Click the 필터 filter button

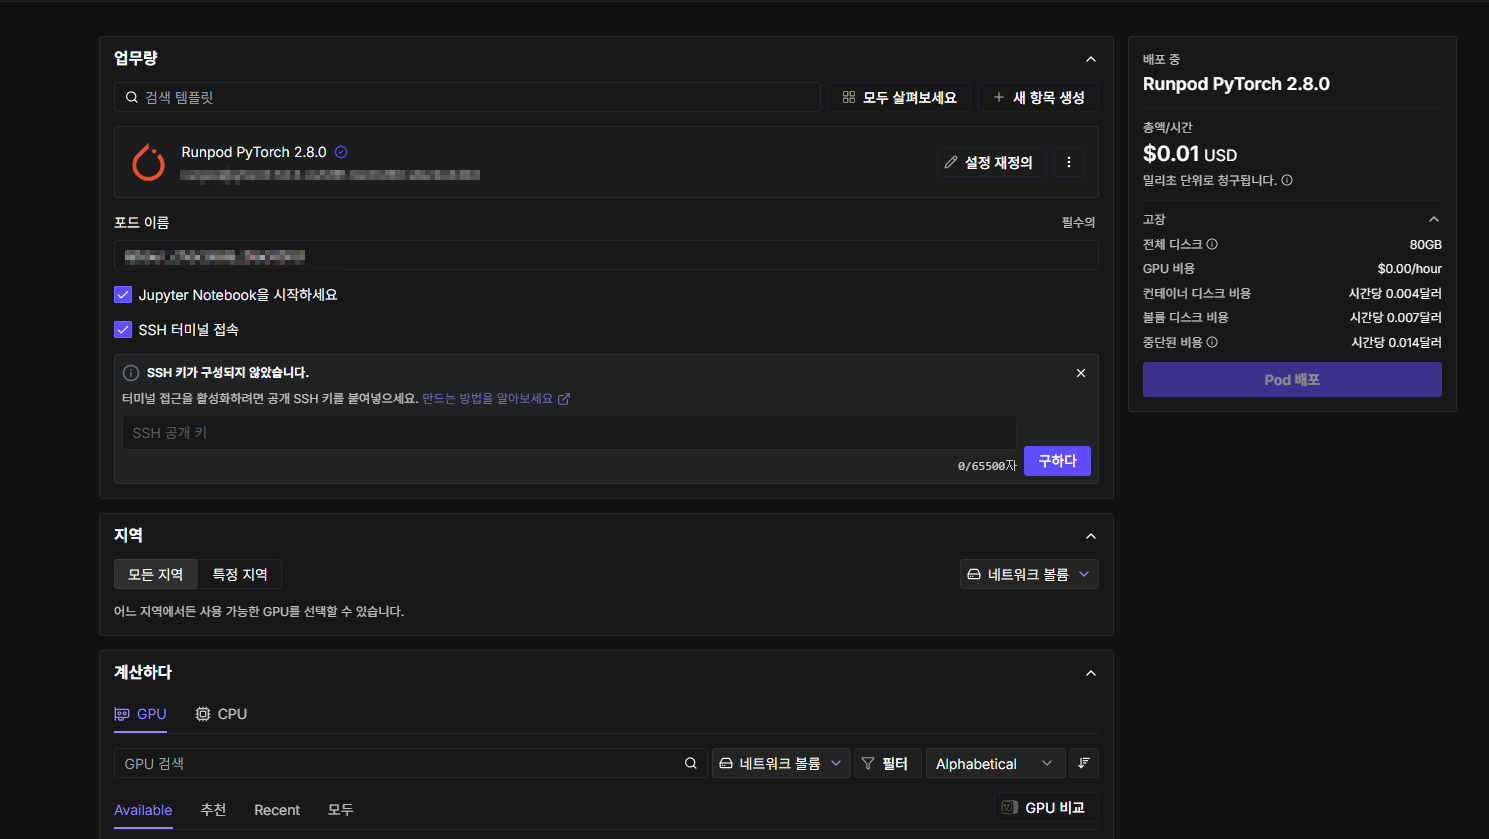pyautogui.click(x=888, y=763)
